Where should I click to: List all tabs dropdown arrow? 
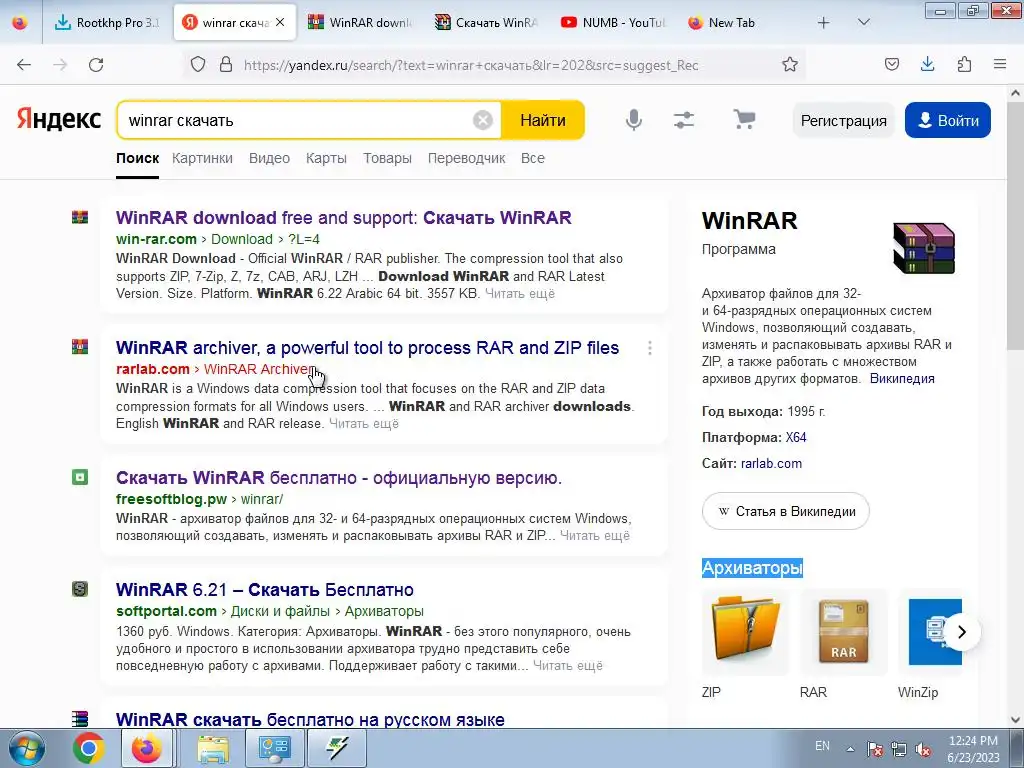(863, 22)
